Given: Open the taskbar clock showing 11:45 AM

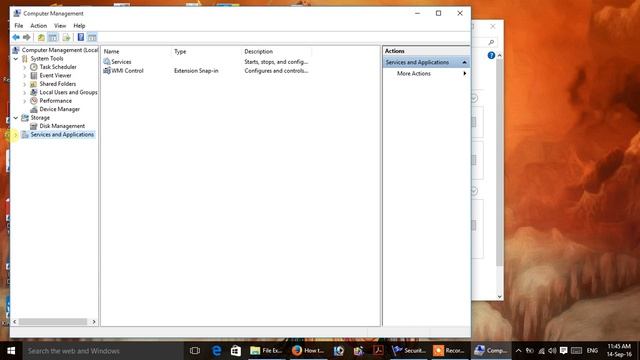Looking at the screenshot, I should coord(619,351).
